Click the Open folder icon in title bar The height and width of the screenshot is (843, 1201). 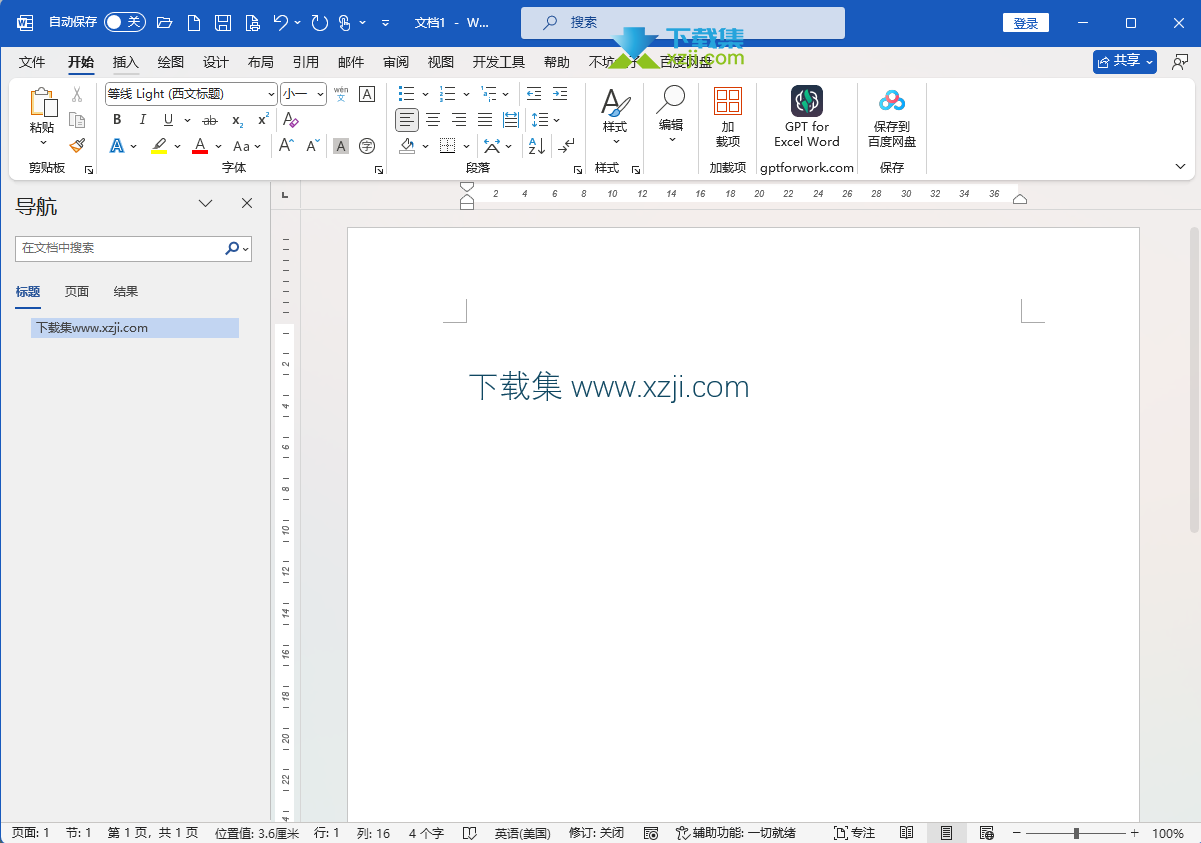(165, 22)
